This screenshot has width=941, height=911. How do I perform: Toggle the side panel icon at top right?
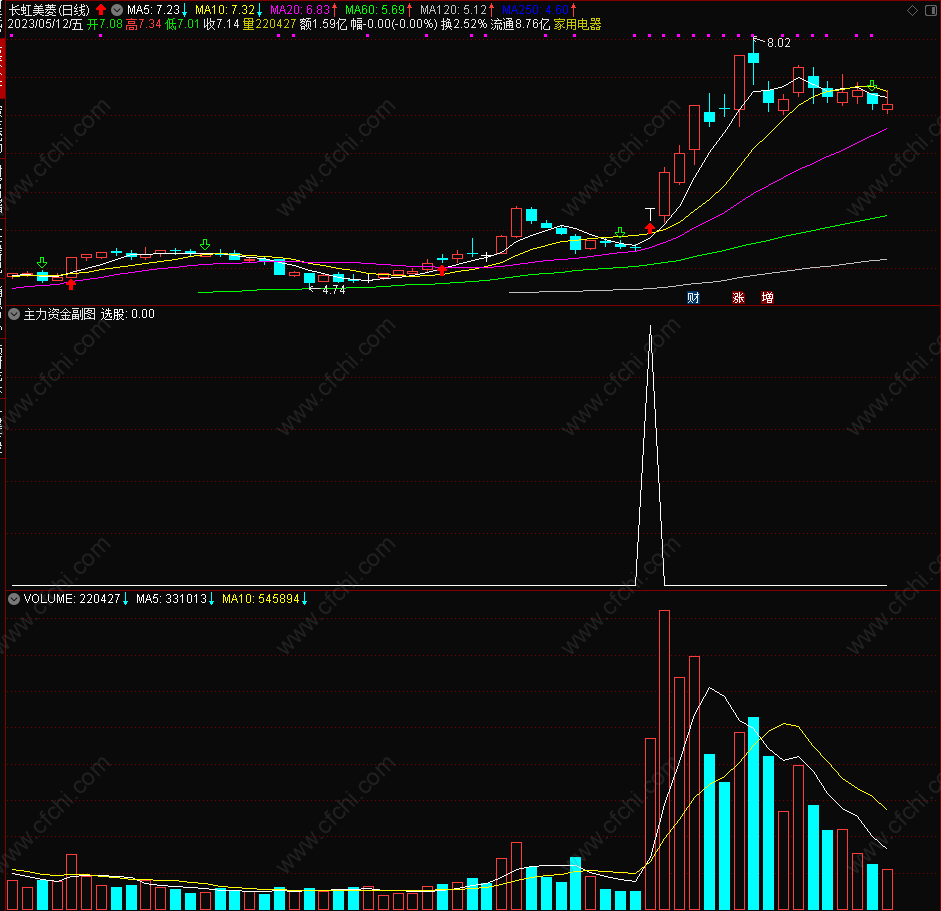pos(931,10)
